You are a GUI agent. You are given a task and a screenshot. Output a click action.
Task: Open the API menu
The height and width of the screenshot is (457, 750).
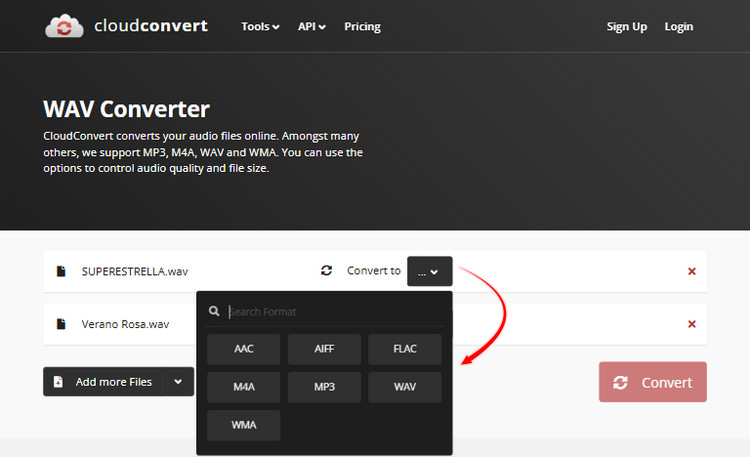click(311, 27)
